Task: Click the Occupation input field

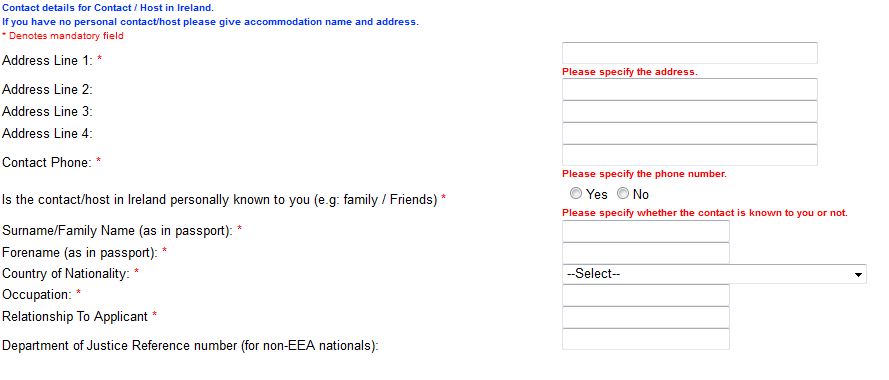Action: pyautogui.click(x=646, y=295)
